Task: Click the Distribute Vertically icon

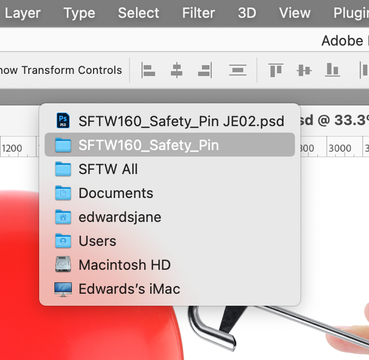Action: click(238, 70)
